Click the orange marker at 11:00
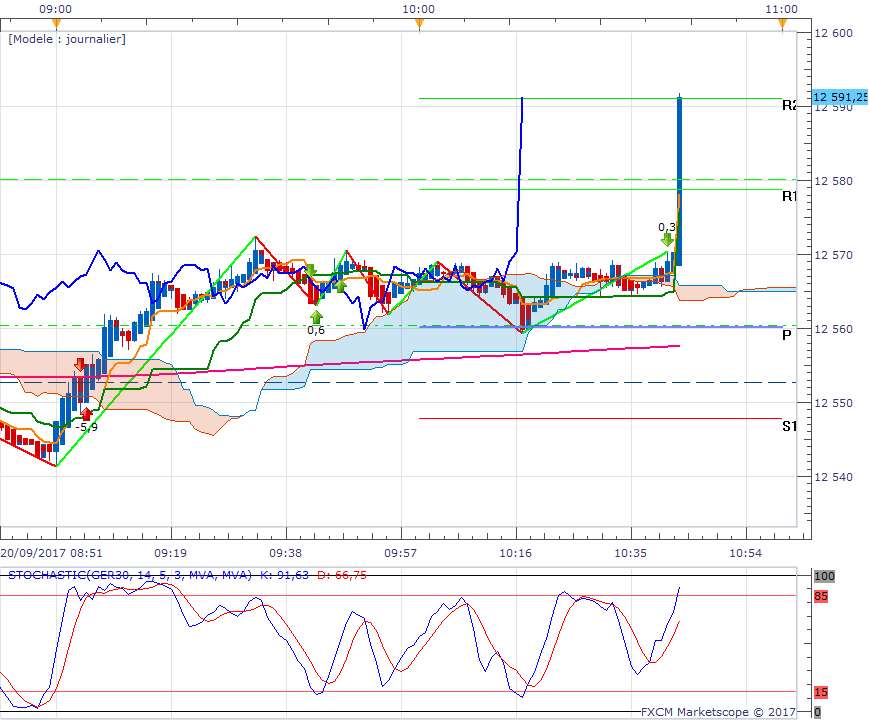The height and width of the screenshot is (720, 869). tap(783, 23)
